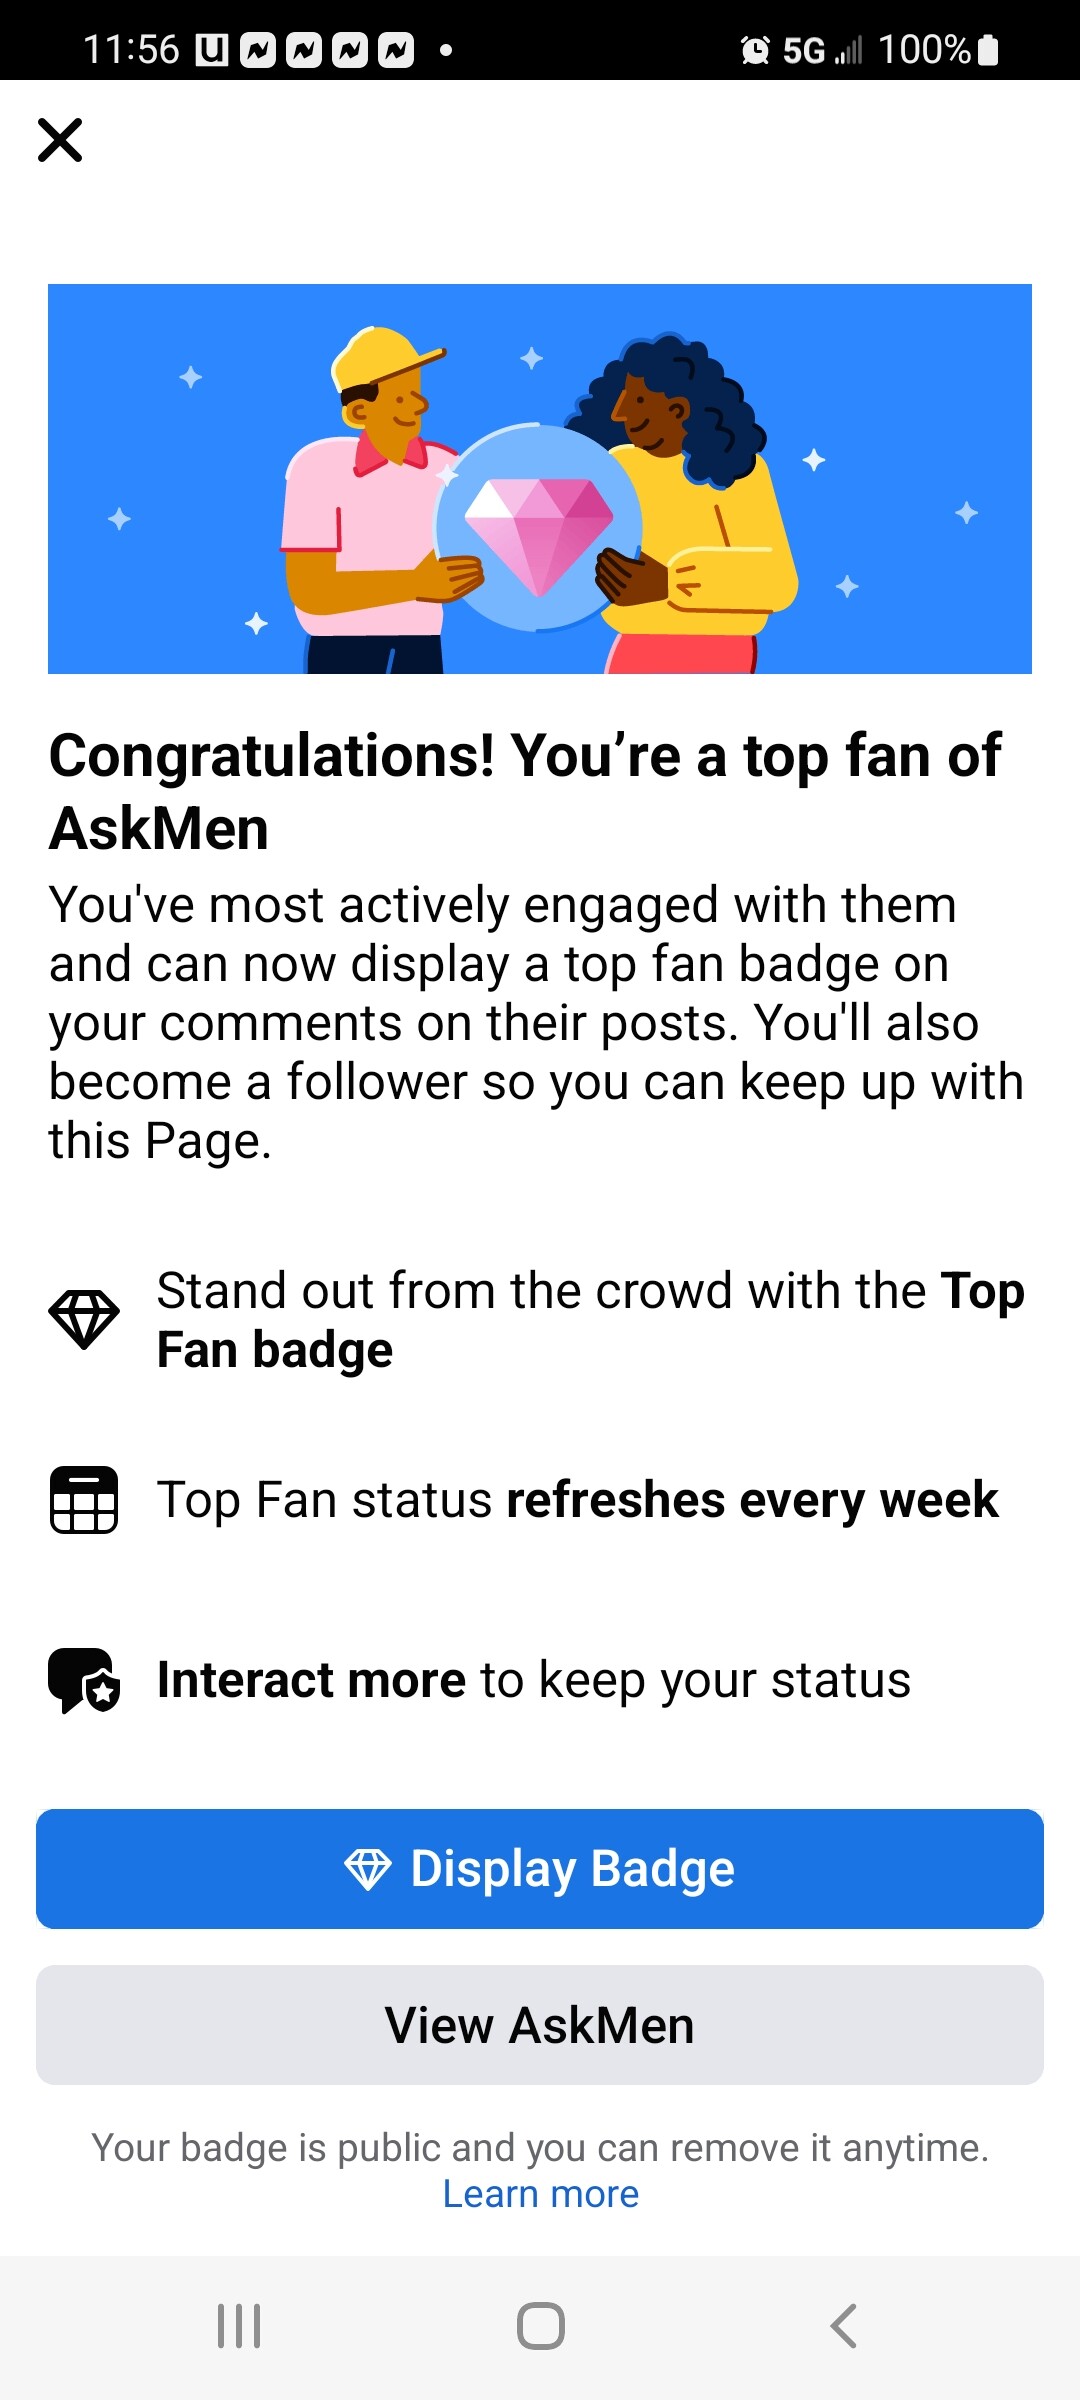Image resolution: width=1080 pixels, height=2400 pixels.
Task: Open the View AskMen button
Action: [540, 2025]
